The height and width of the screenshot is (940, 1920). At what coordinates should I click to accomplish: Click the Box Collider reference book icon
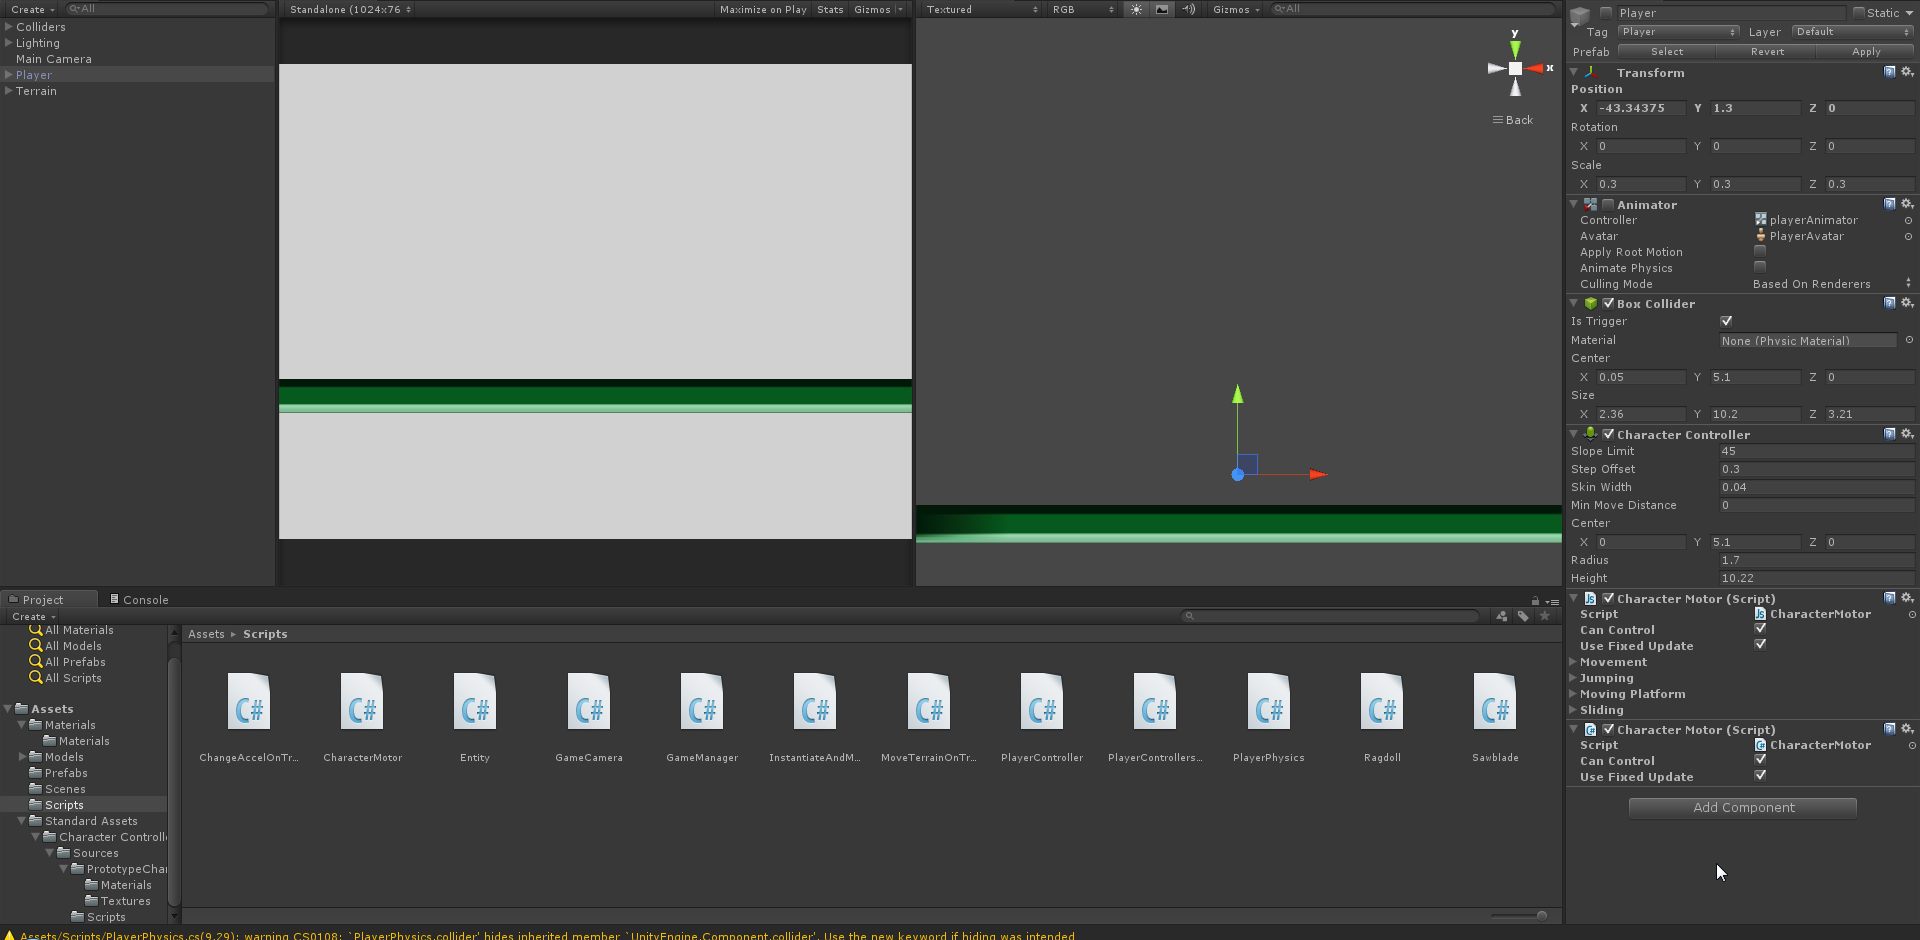(1889, 303)
